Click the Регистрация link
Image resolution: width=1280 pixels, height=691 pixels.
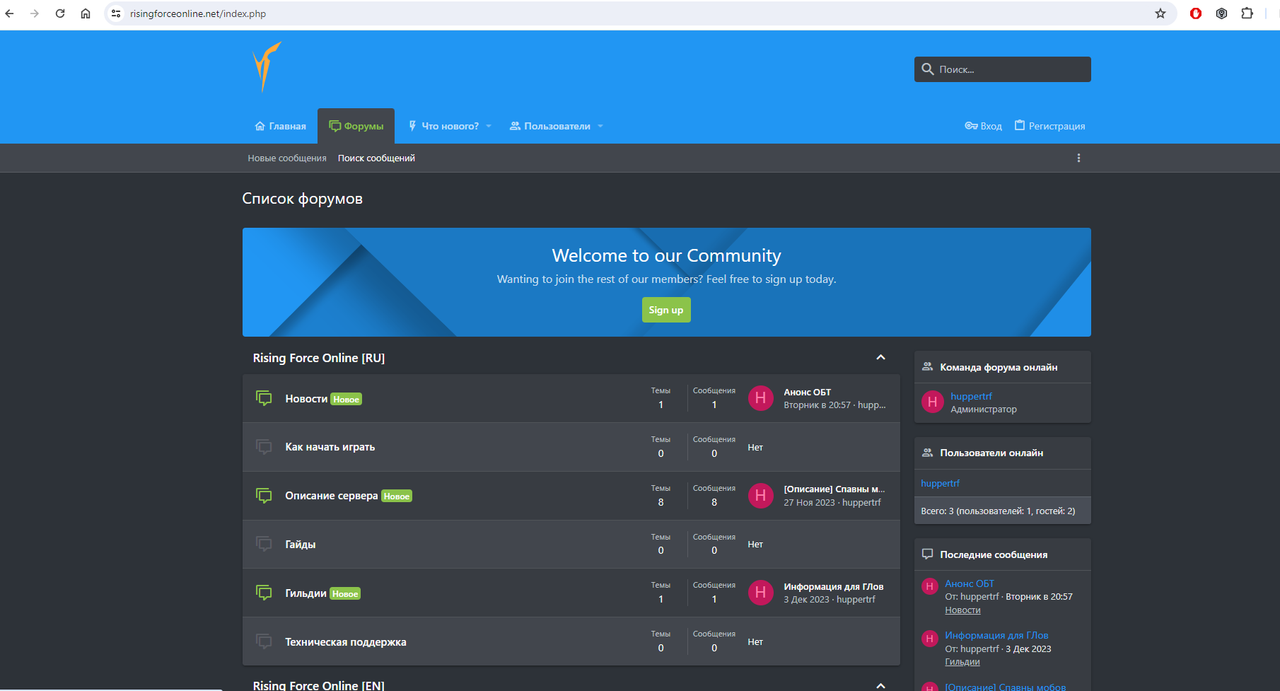pyautogui.click(x=1049, y=126)
